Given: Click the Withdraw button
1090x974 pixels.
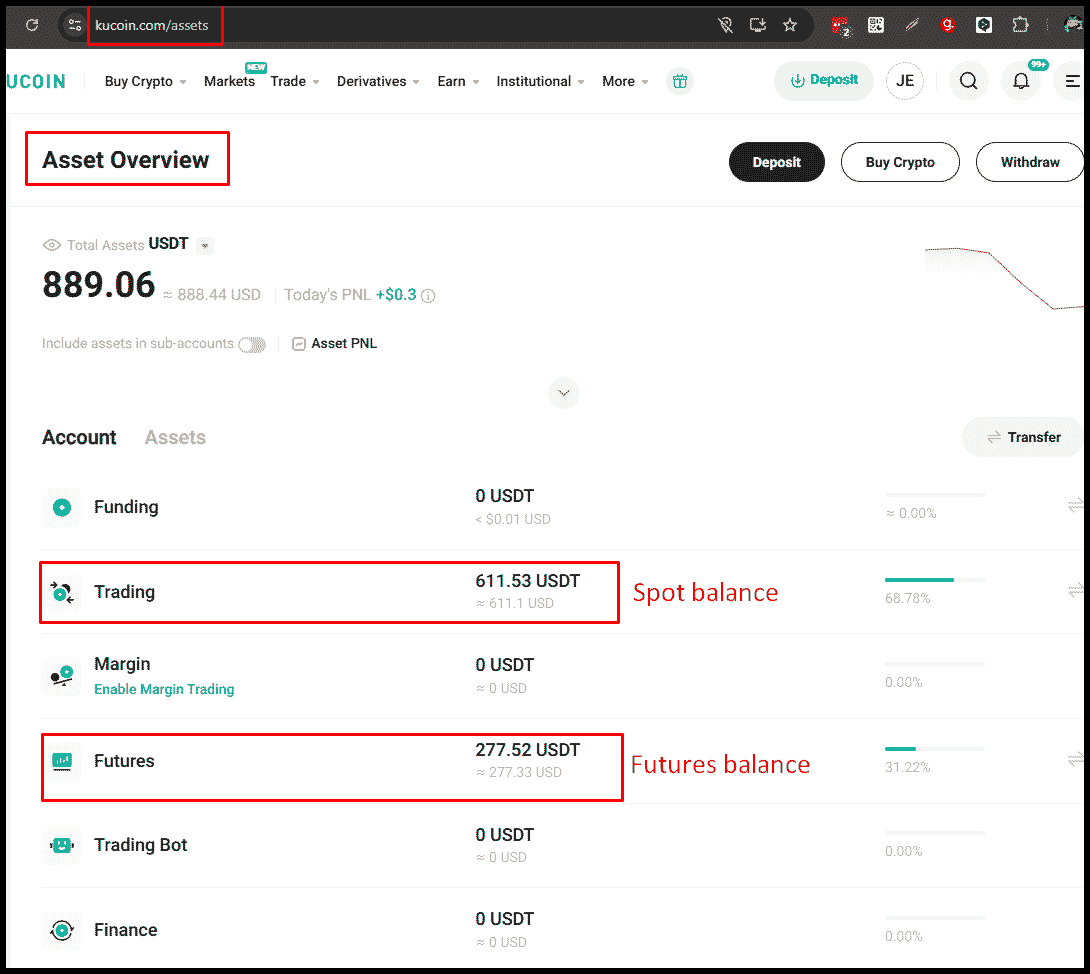Looking at the screenshot, I should (1030, 162).
